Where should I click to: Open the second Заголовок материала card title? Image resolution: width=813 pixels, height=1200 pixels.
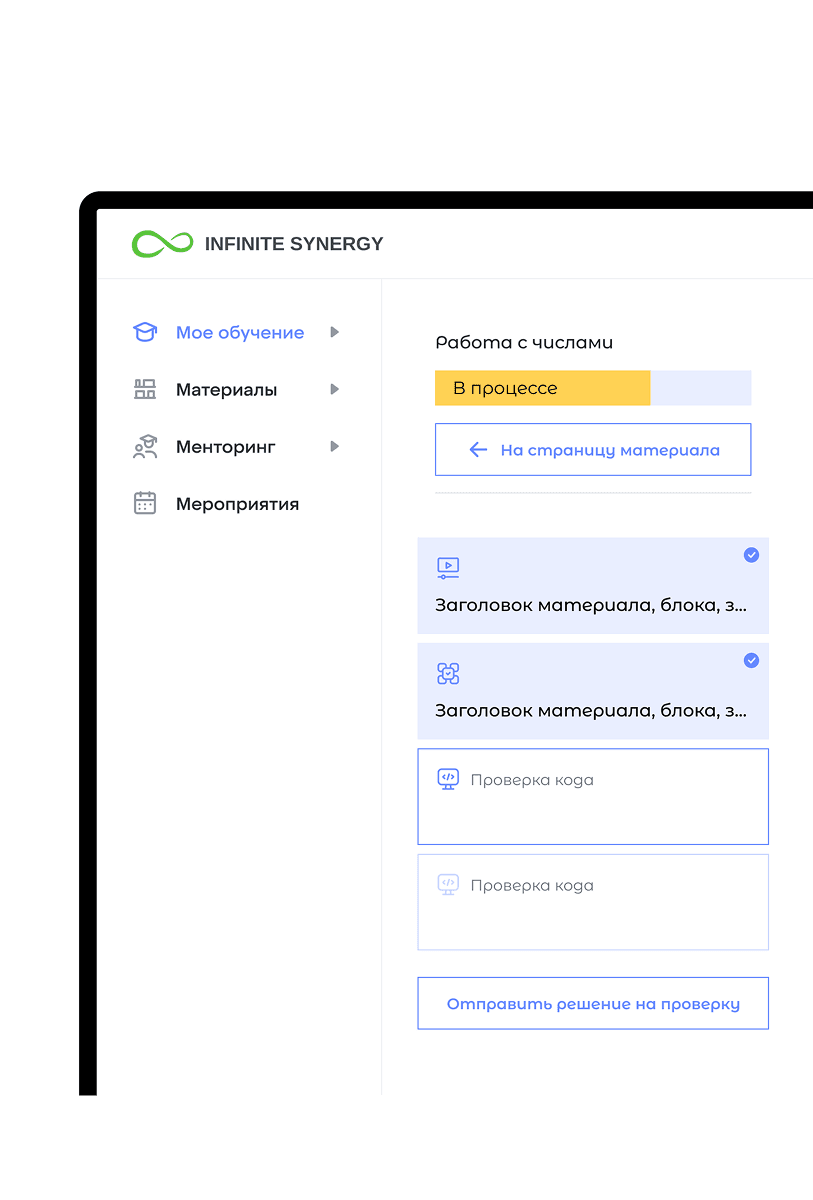(x=591, y=711)
